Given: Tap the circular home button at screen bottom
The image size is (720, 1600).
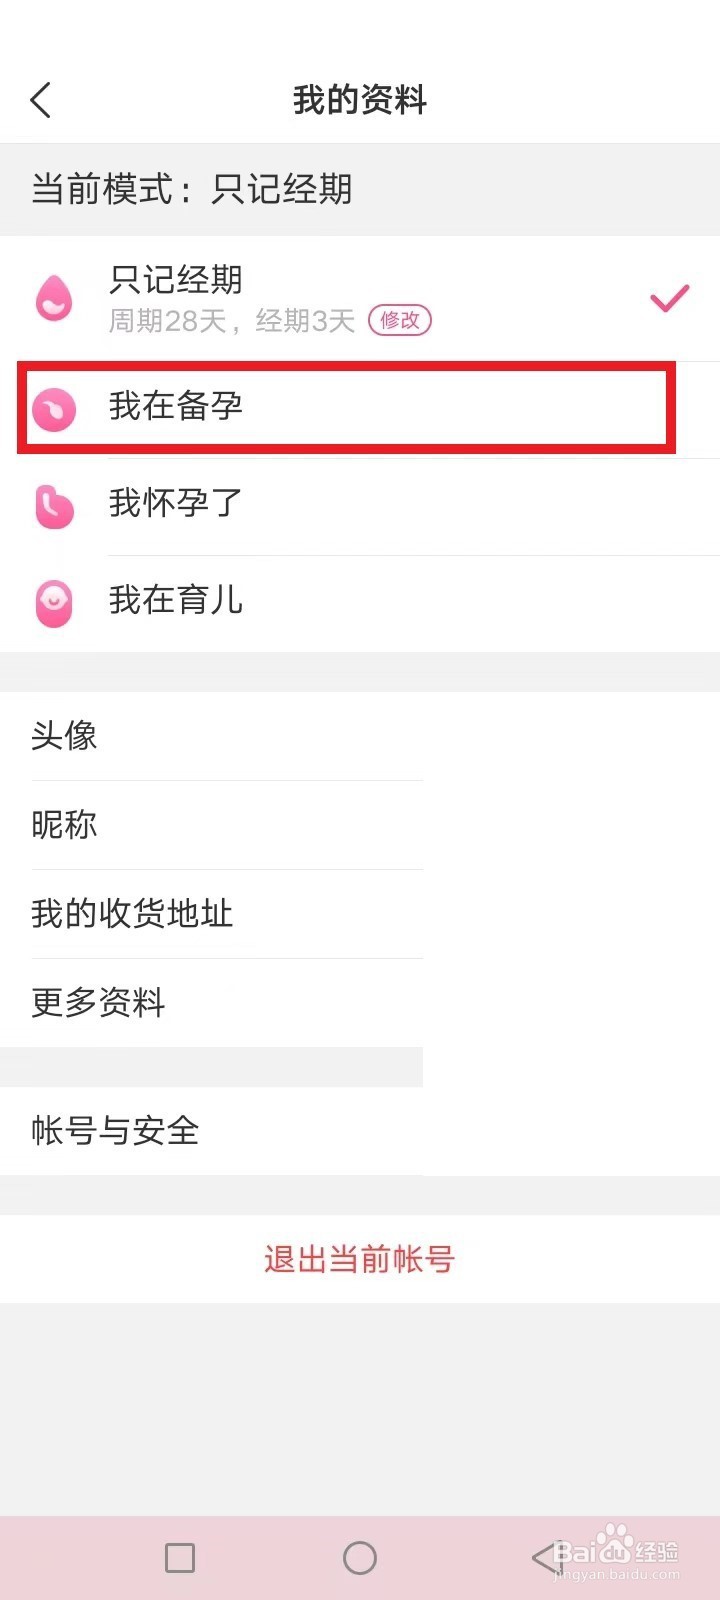Looking at the screenshot, I should pos(360,1557).
